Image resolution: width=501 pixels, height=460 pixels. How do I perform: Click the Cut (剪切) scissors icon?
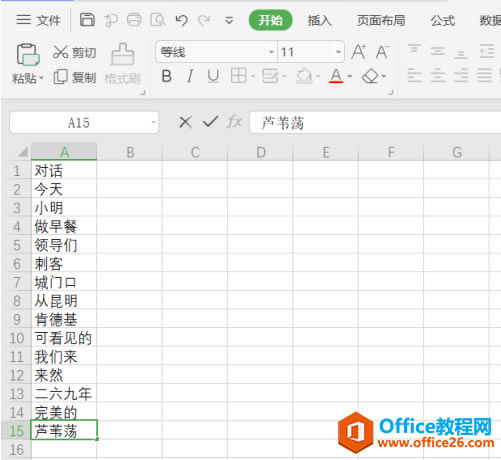click(x=60, y=52)
